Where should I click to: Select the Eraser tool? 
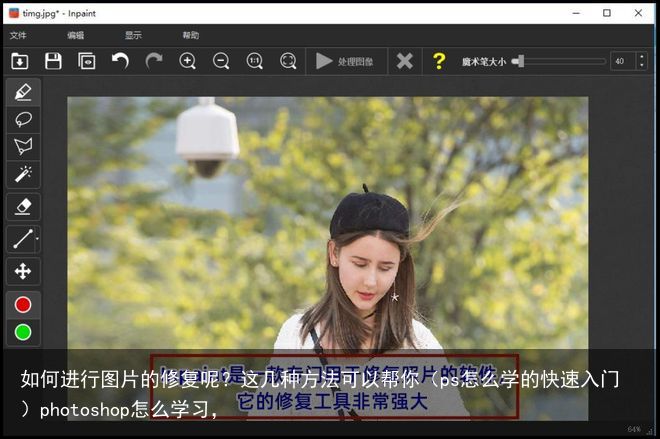tap(23, 207)
